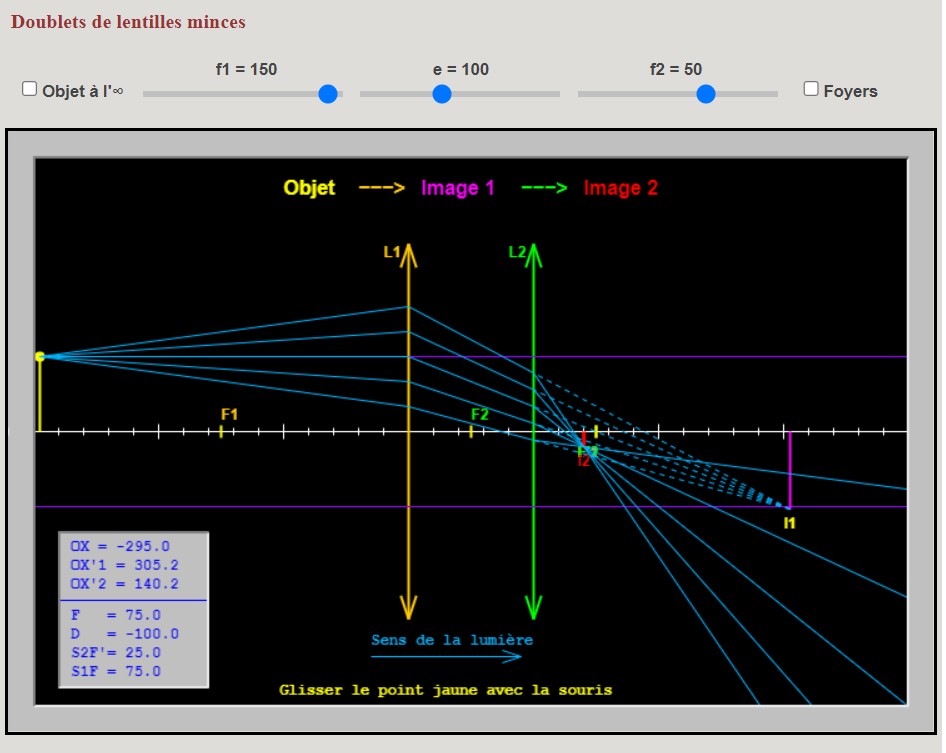Click the F2 focal marker on axis
The height and width of the screenshot is (753, 946).
(x=471, y=431)
